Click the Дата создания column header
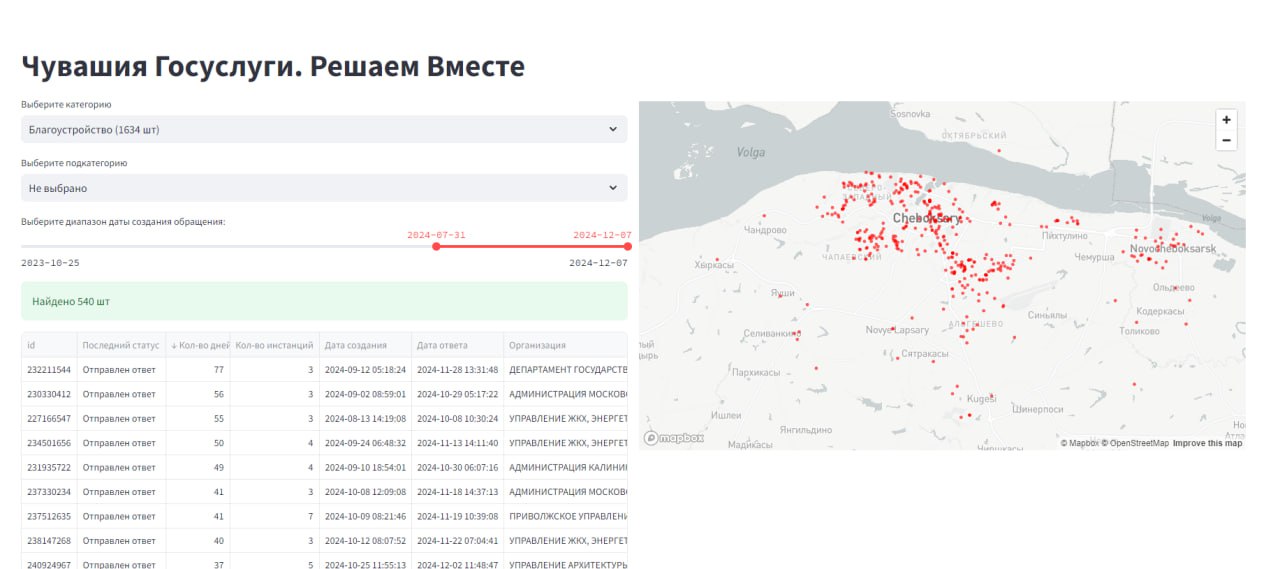 point(355,345)
